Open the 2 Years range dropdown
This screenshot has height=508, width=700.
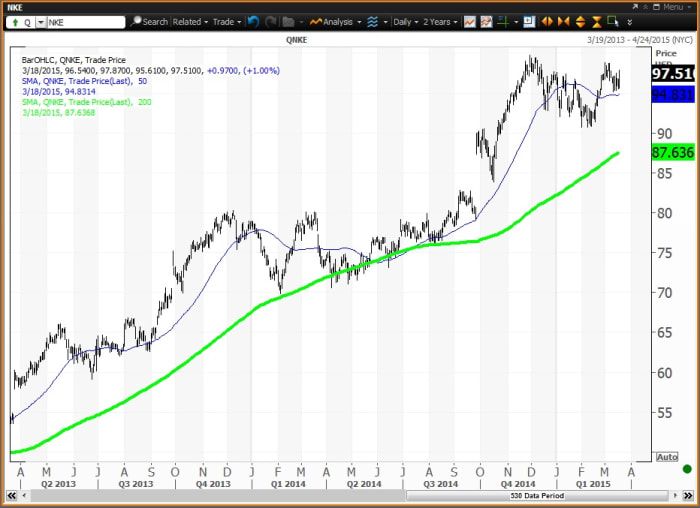click(x=440, y=22)
